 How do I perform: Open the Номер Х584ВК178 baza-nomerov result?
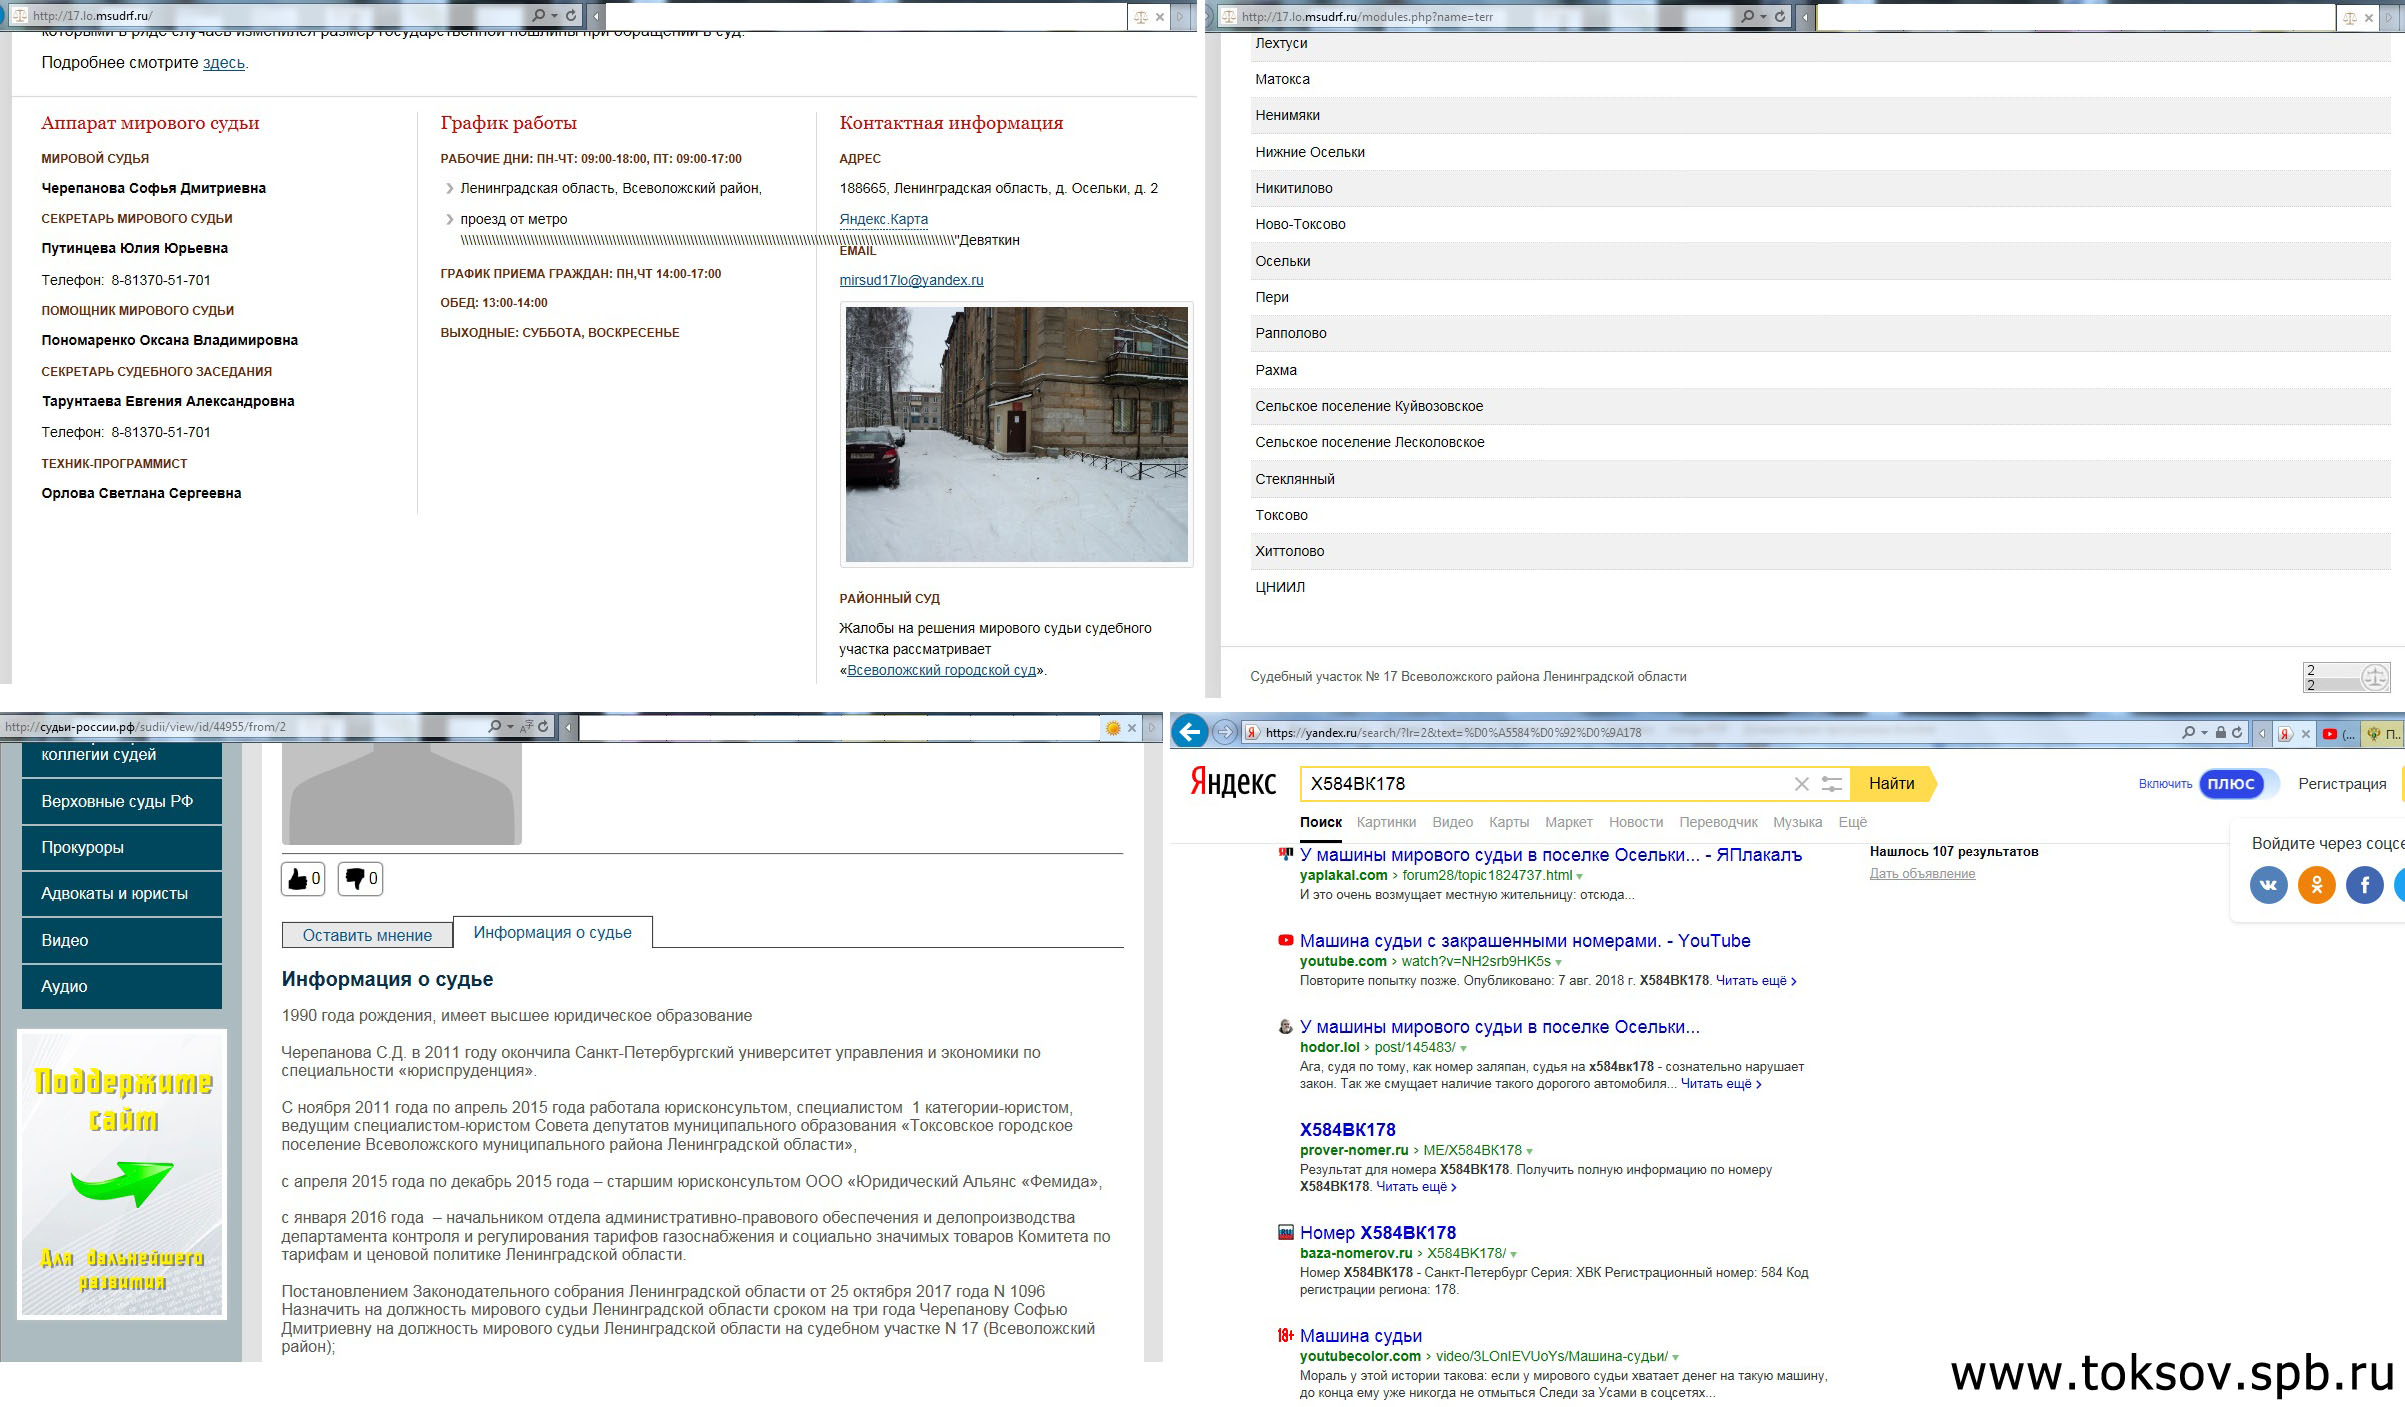point(1378,1233)
